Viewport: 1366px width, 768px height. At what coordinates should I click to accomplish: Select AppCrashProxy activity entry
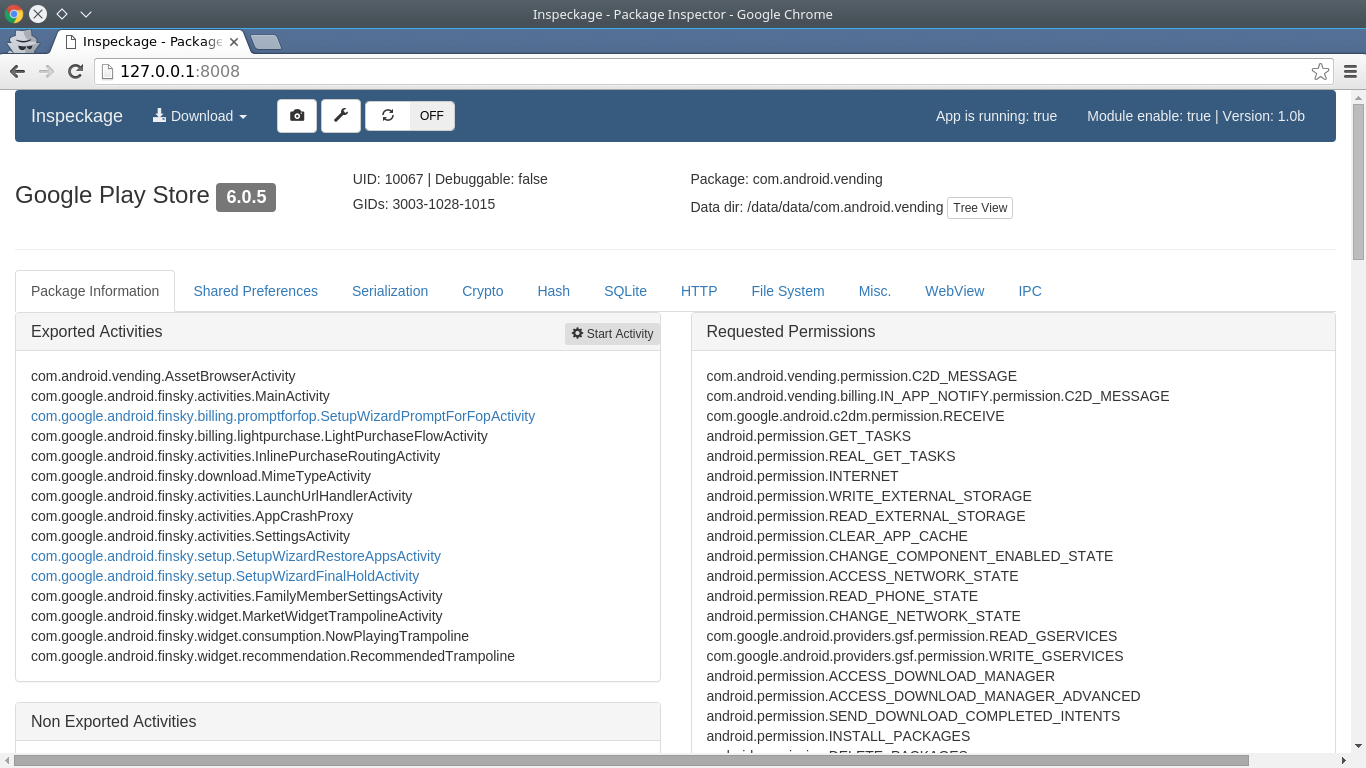pos(192,516)
